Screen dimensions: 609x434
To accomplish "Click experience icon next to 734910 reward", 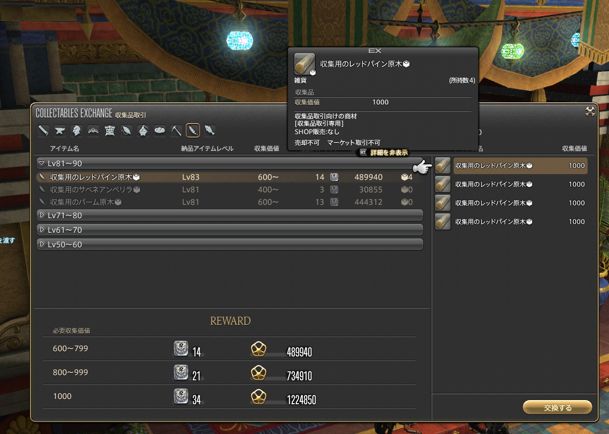I will coord(258,373).
